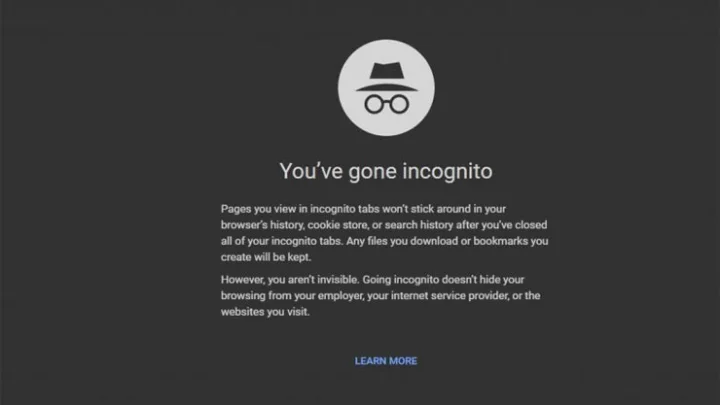This screenshot has width=720, height=405.
Task: Click the line "websites you visit."
Action: tap(265, 312)
